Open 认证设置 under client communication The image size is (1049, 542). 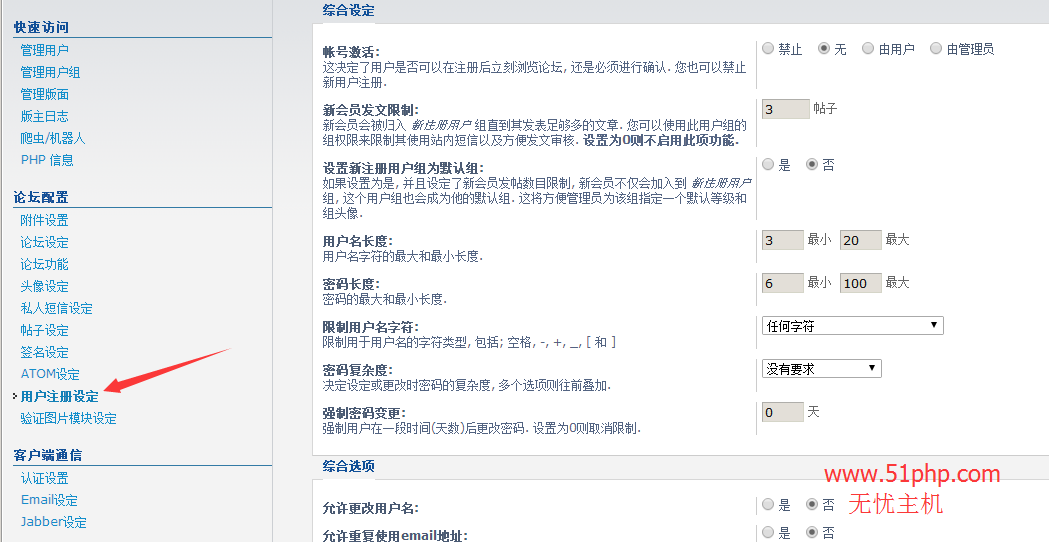click(x=44, y=478)
